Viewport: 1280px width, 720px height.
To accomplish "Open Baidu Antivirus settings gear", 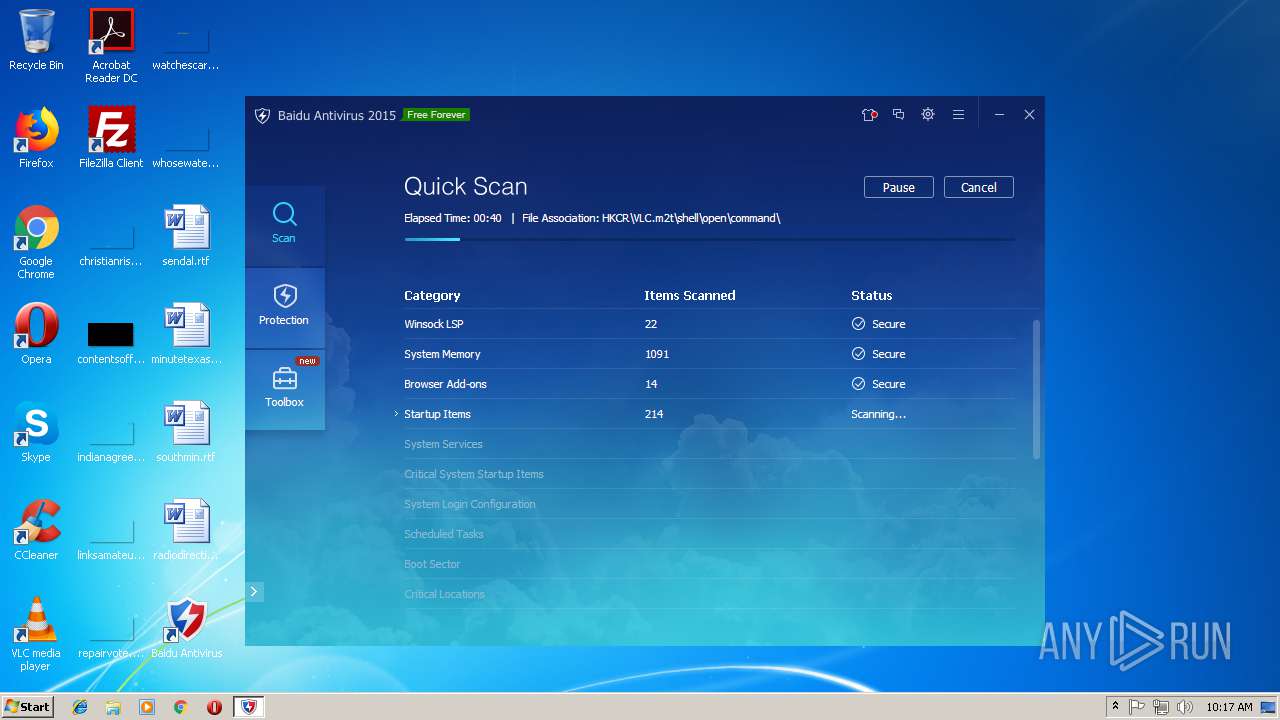I will [928, 115].
